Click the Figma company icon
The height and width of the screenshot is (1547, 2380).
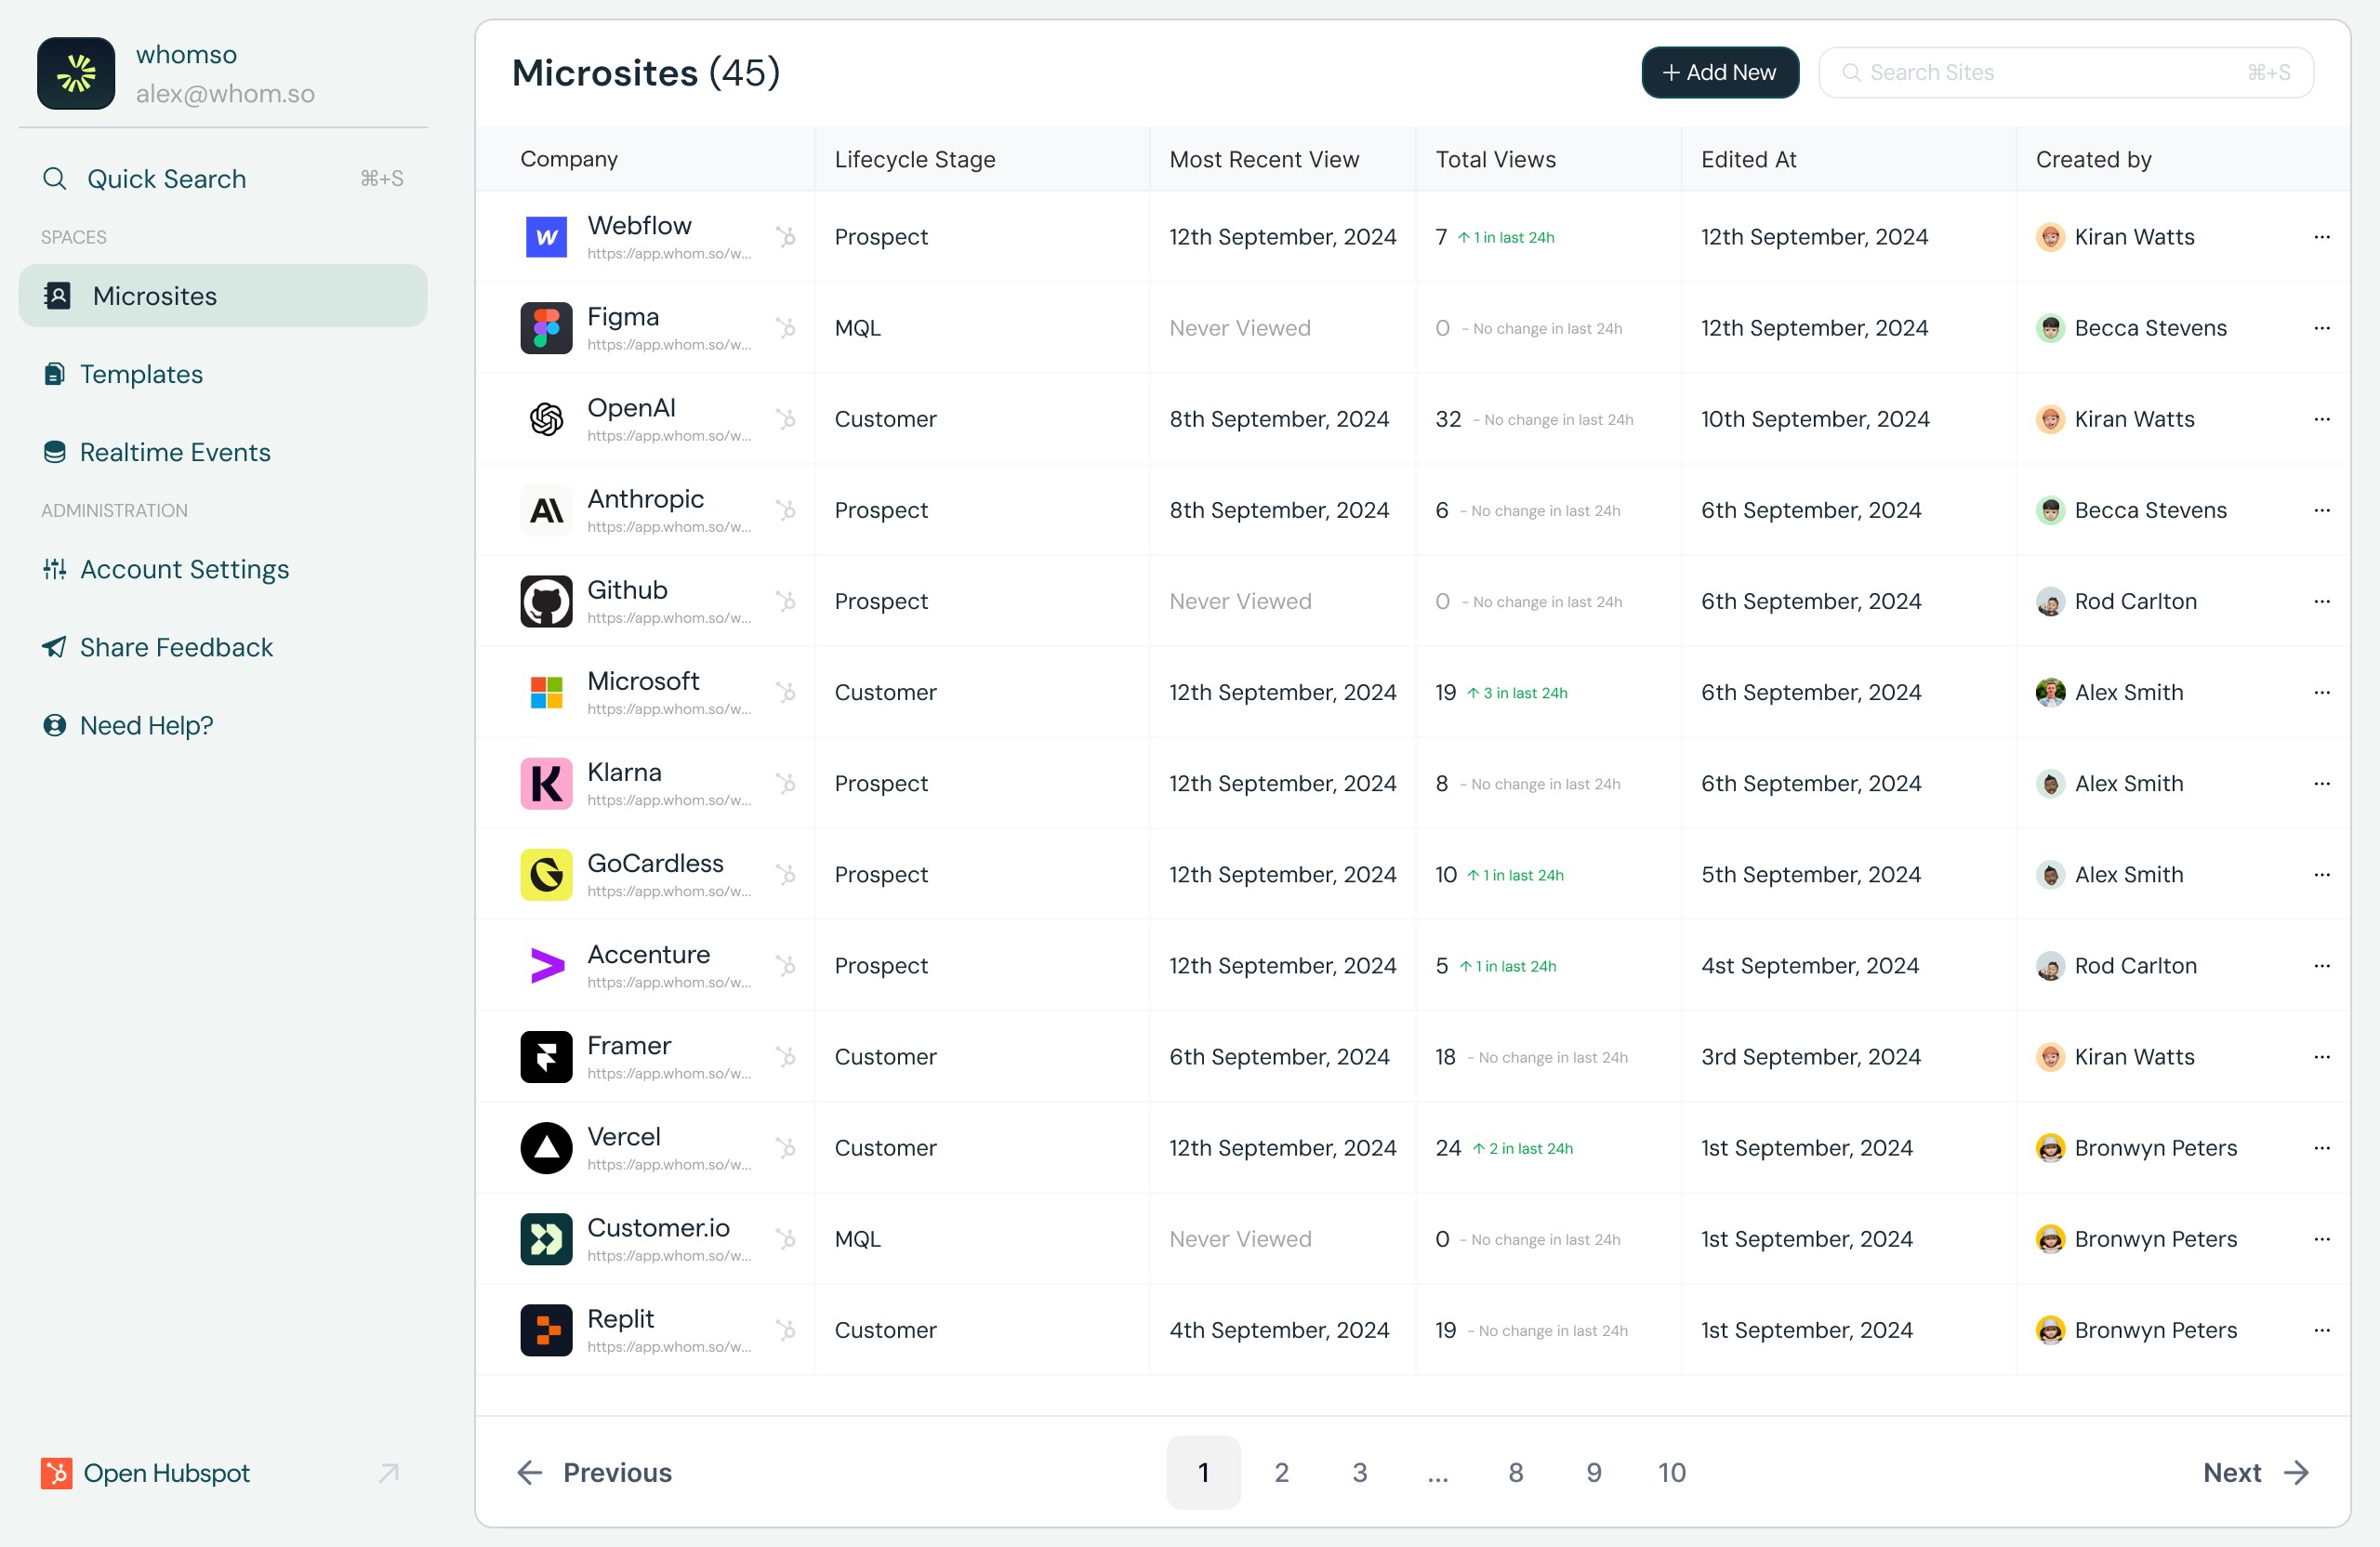pyautogui.click(x=547, y=328)
